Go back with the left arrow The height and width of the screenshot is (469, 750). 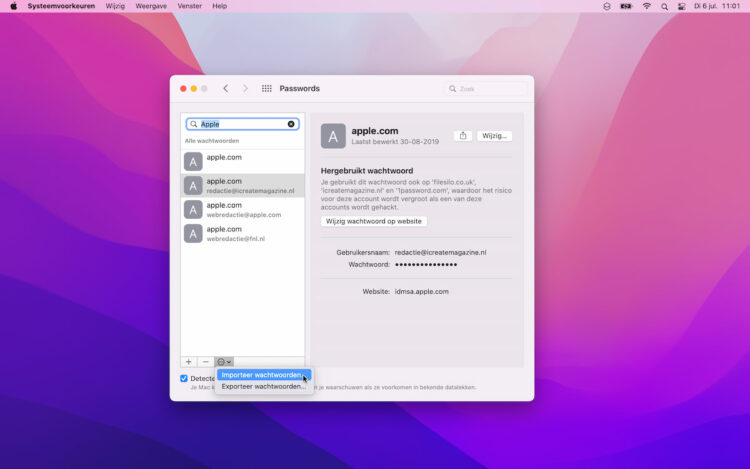(x=225, y=89)
